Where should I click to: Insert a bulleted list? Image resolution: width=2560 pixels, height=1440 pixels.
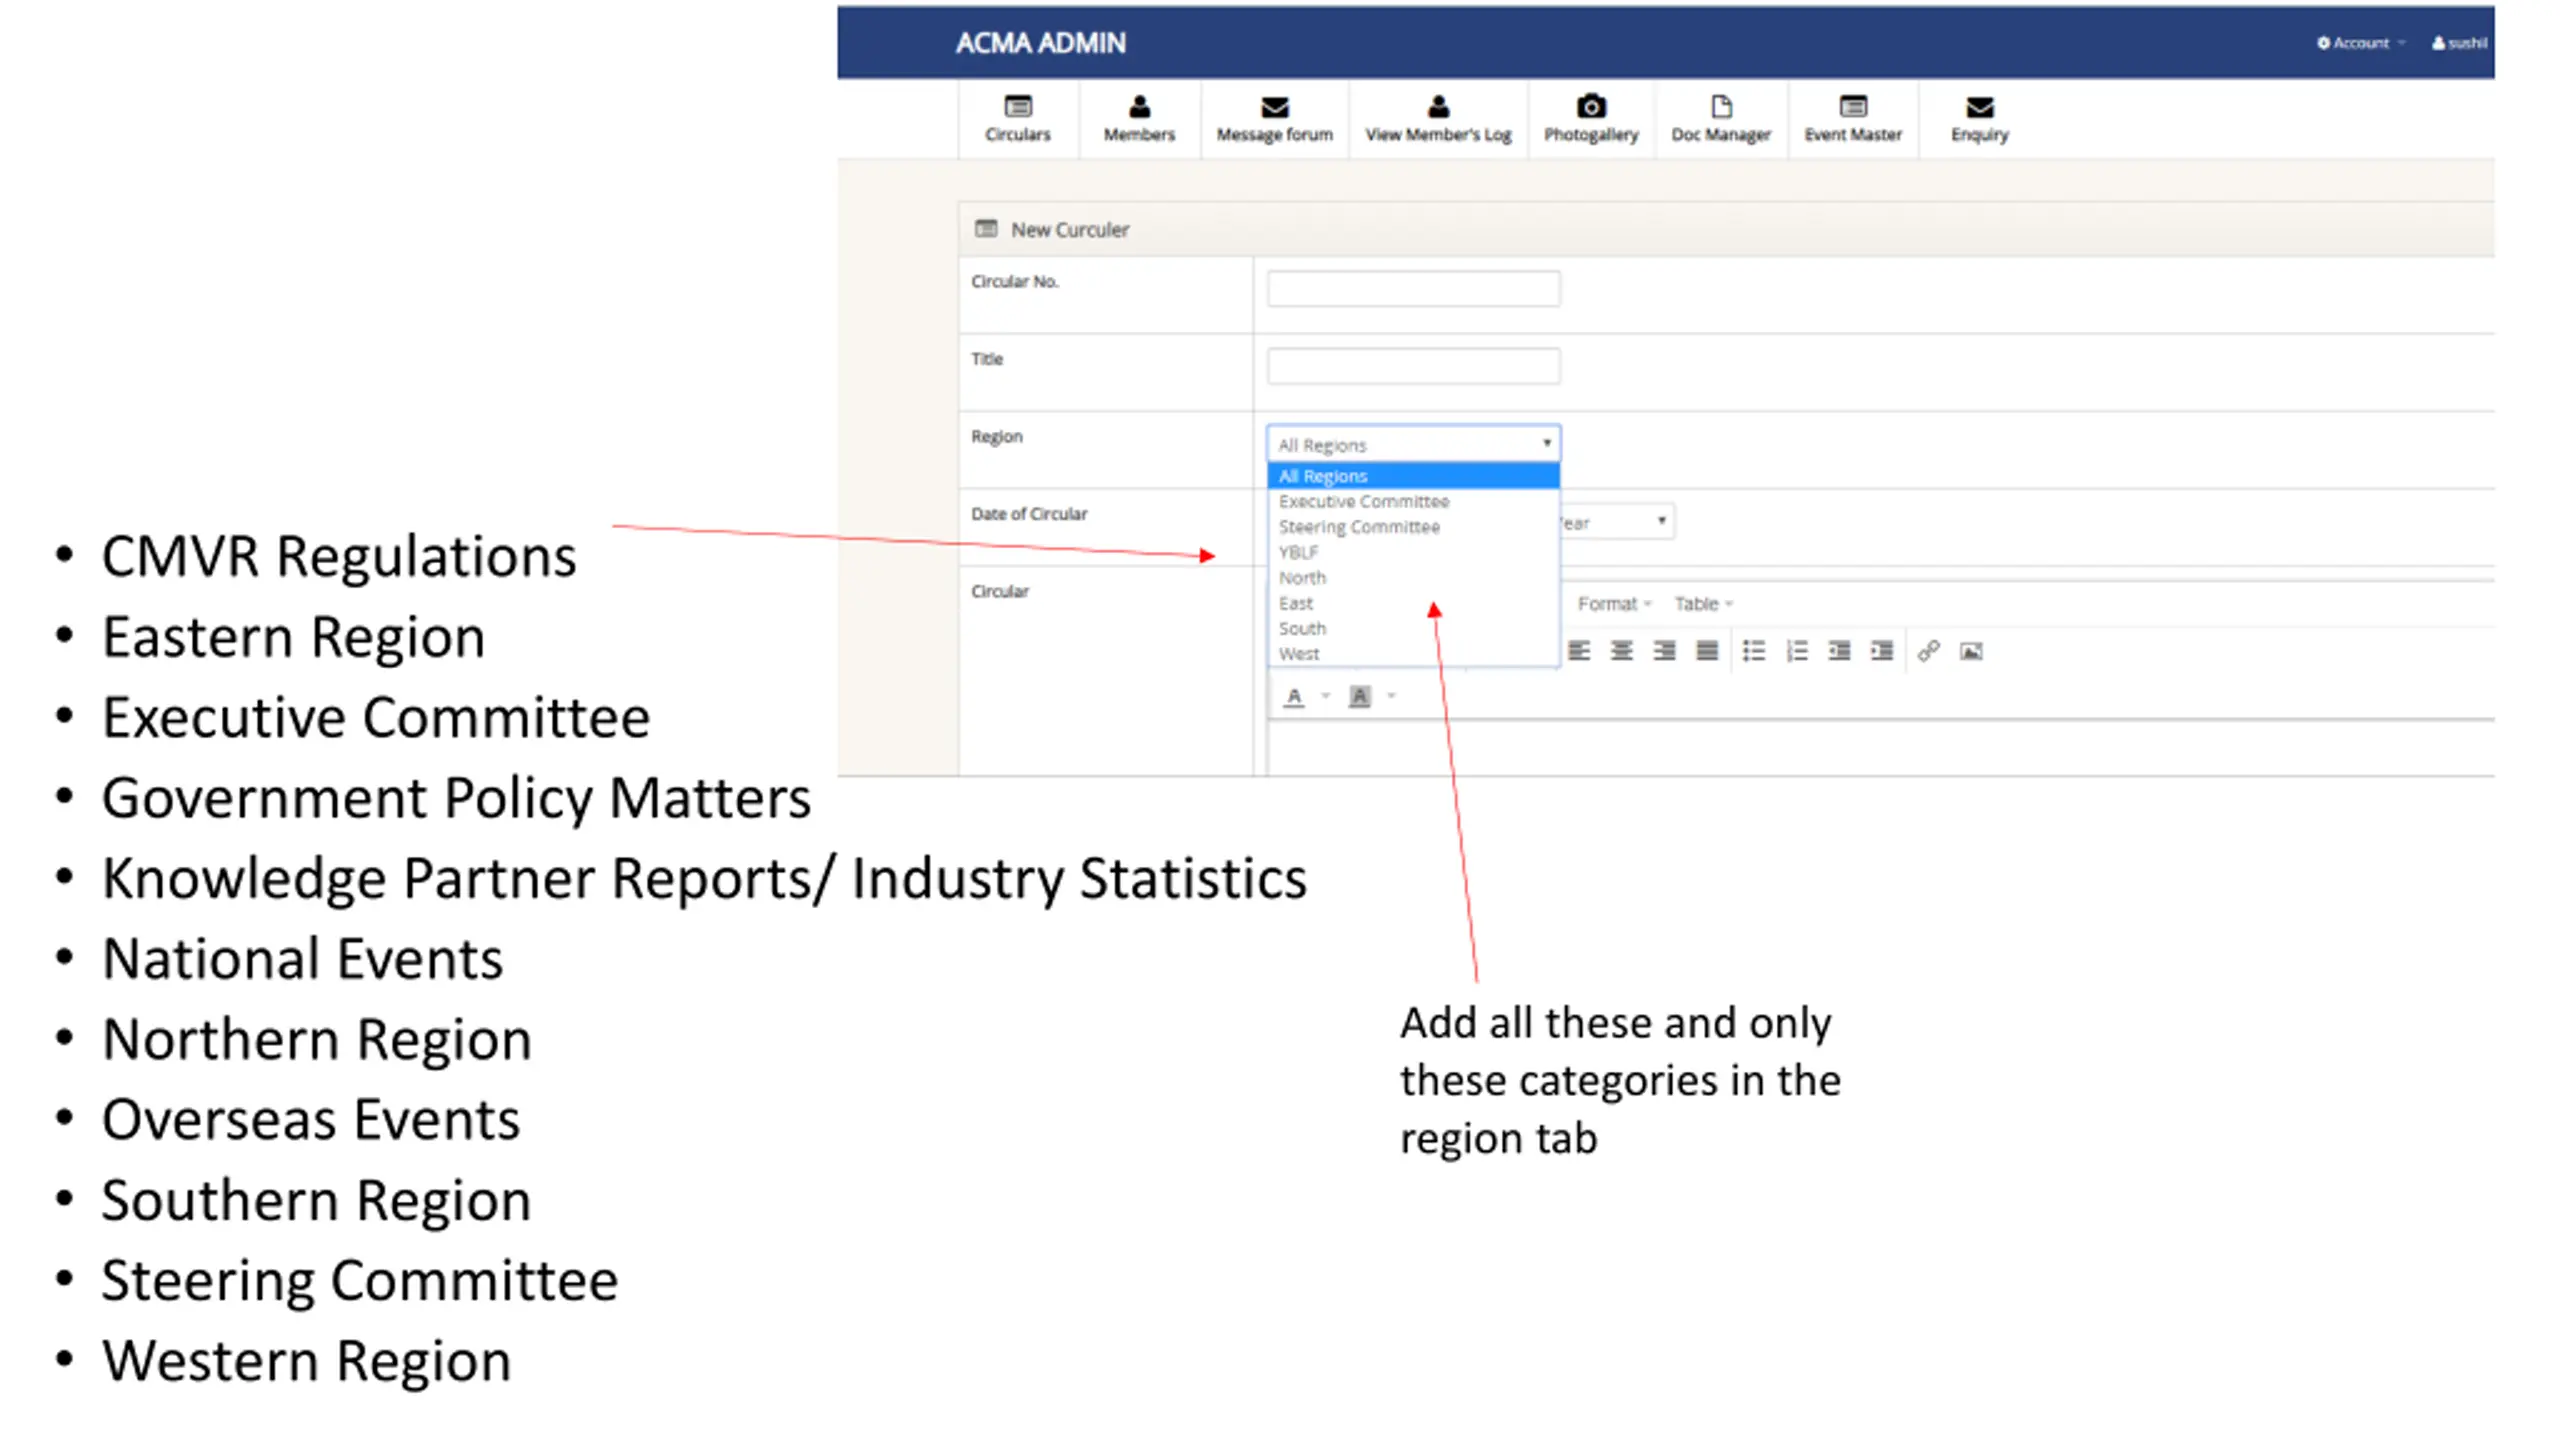pyautogui.click(x=1753, y=651)
